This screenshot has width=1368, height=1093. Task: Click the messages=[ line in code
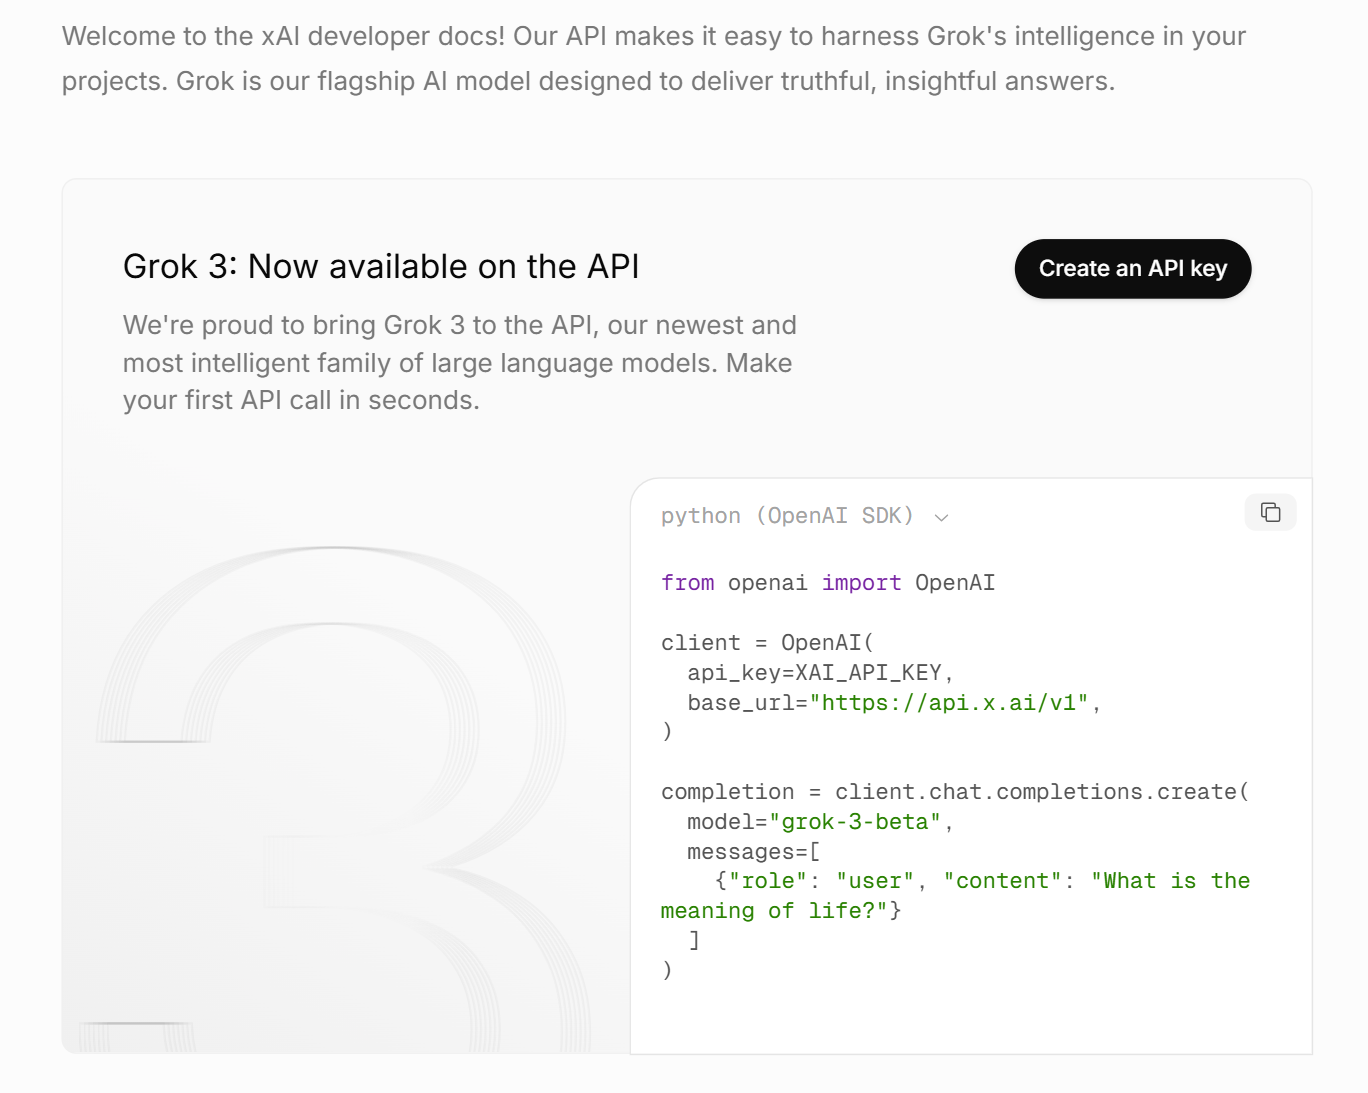754,852
